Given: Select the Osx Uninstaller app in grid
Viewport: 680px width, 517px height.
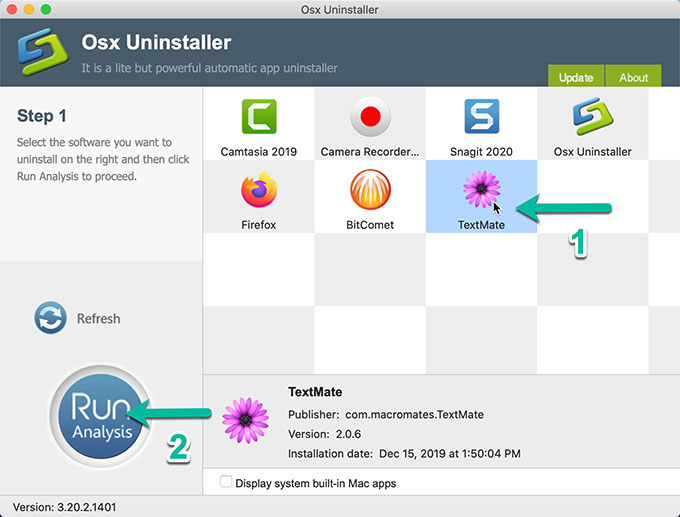Looking at the screenshot, I should [593, 116].
